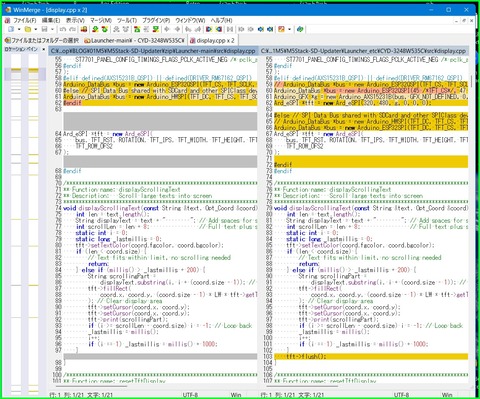
Task: Click the Last File toolbar icon
Action: click(270, 29)
